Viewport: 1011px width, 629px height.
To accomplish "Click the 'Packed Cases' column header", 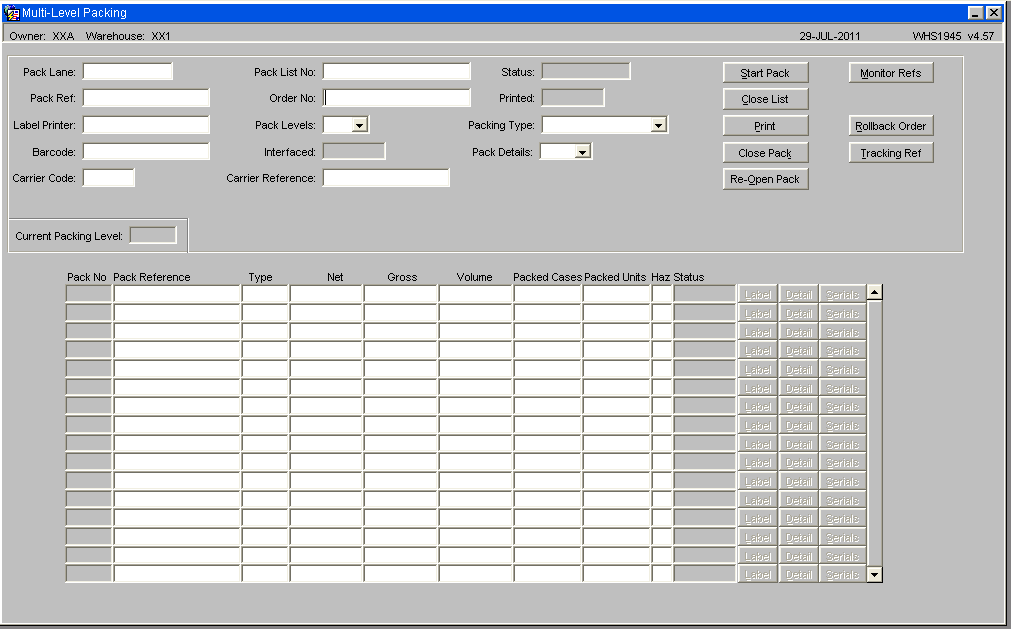I will click(547, 277).
